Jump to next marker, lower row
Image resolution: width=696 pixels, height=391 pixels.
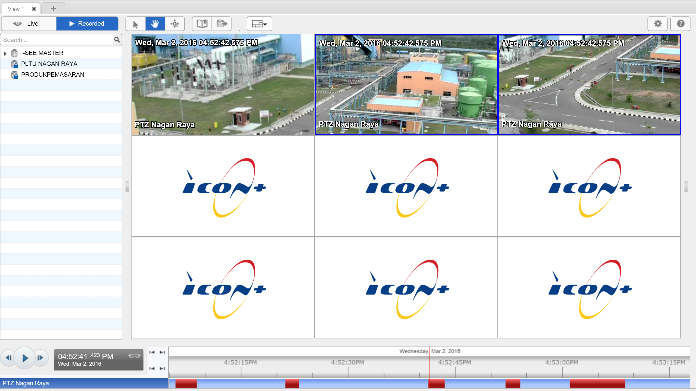[162, 368]
